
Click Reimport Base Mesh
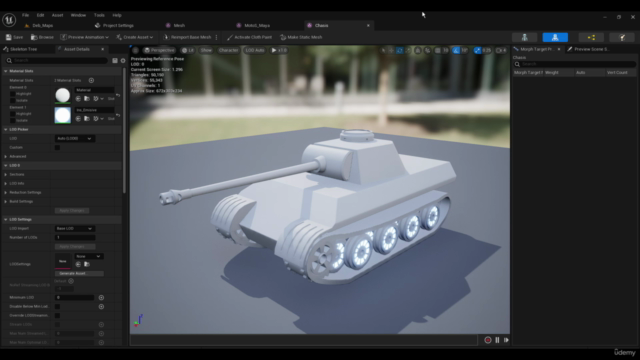pyautogui.click(x=187, y=37)
